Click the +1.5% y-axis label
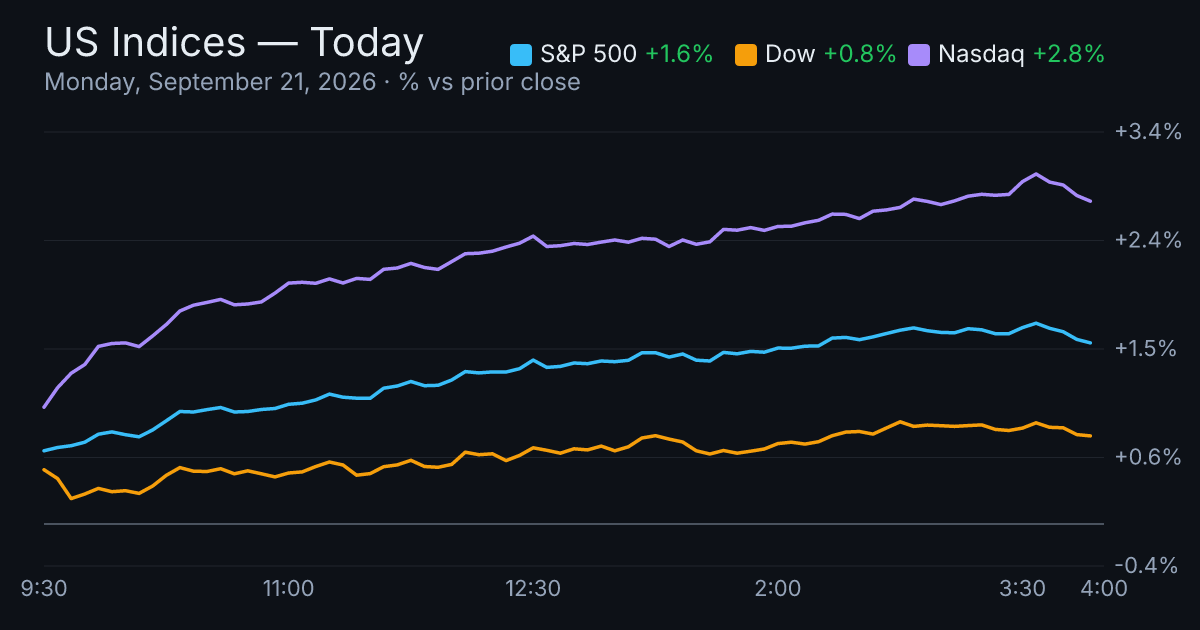Image resolution: width=1200 pixels, height=630 pixels. click(1148, 349)
